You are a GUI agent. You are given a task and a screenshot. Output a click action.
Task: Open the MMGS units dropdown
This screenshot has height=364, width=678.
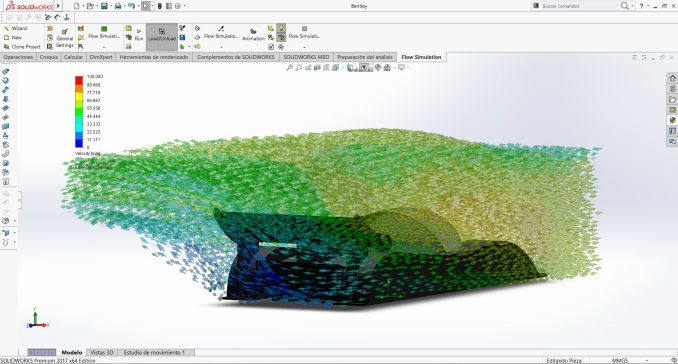(x=647, y=360)
